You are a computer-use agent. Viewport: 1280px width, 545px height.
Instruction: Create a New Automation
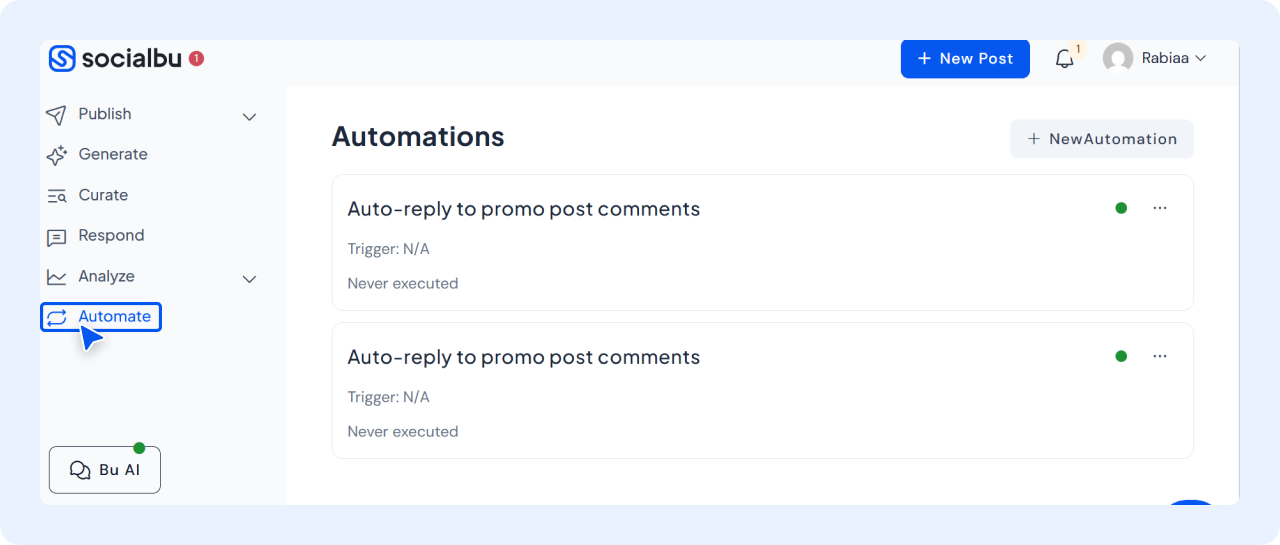(1101, 139)
